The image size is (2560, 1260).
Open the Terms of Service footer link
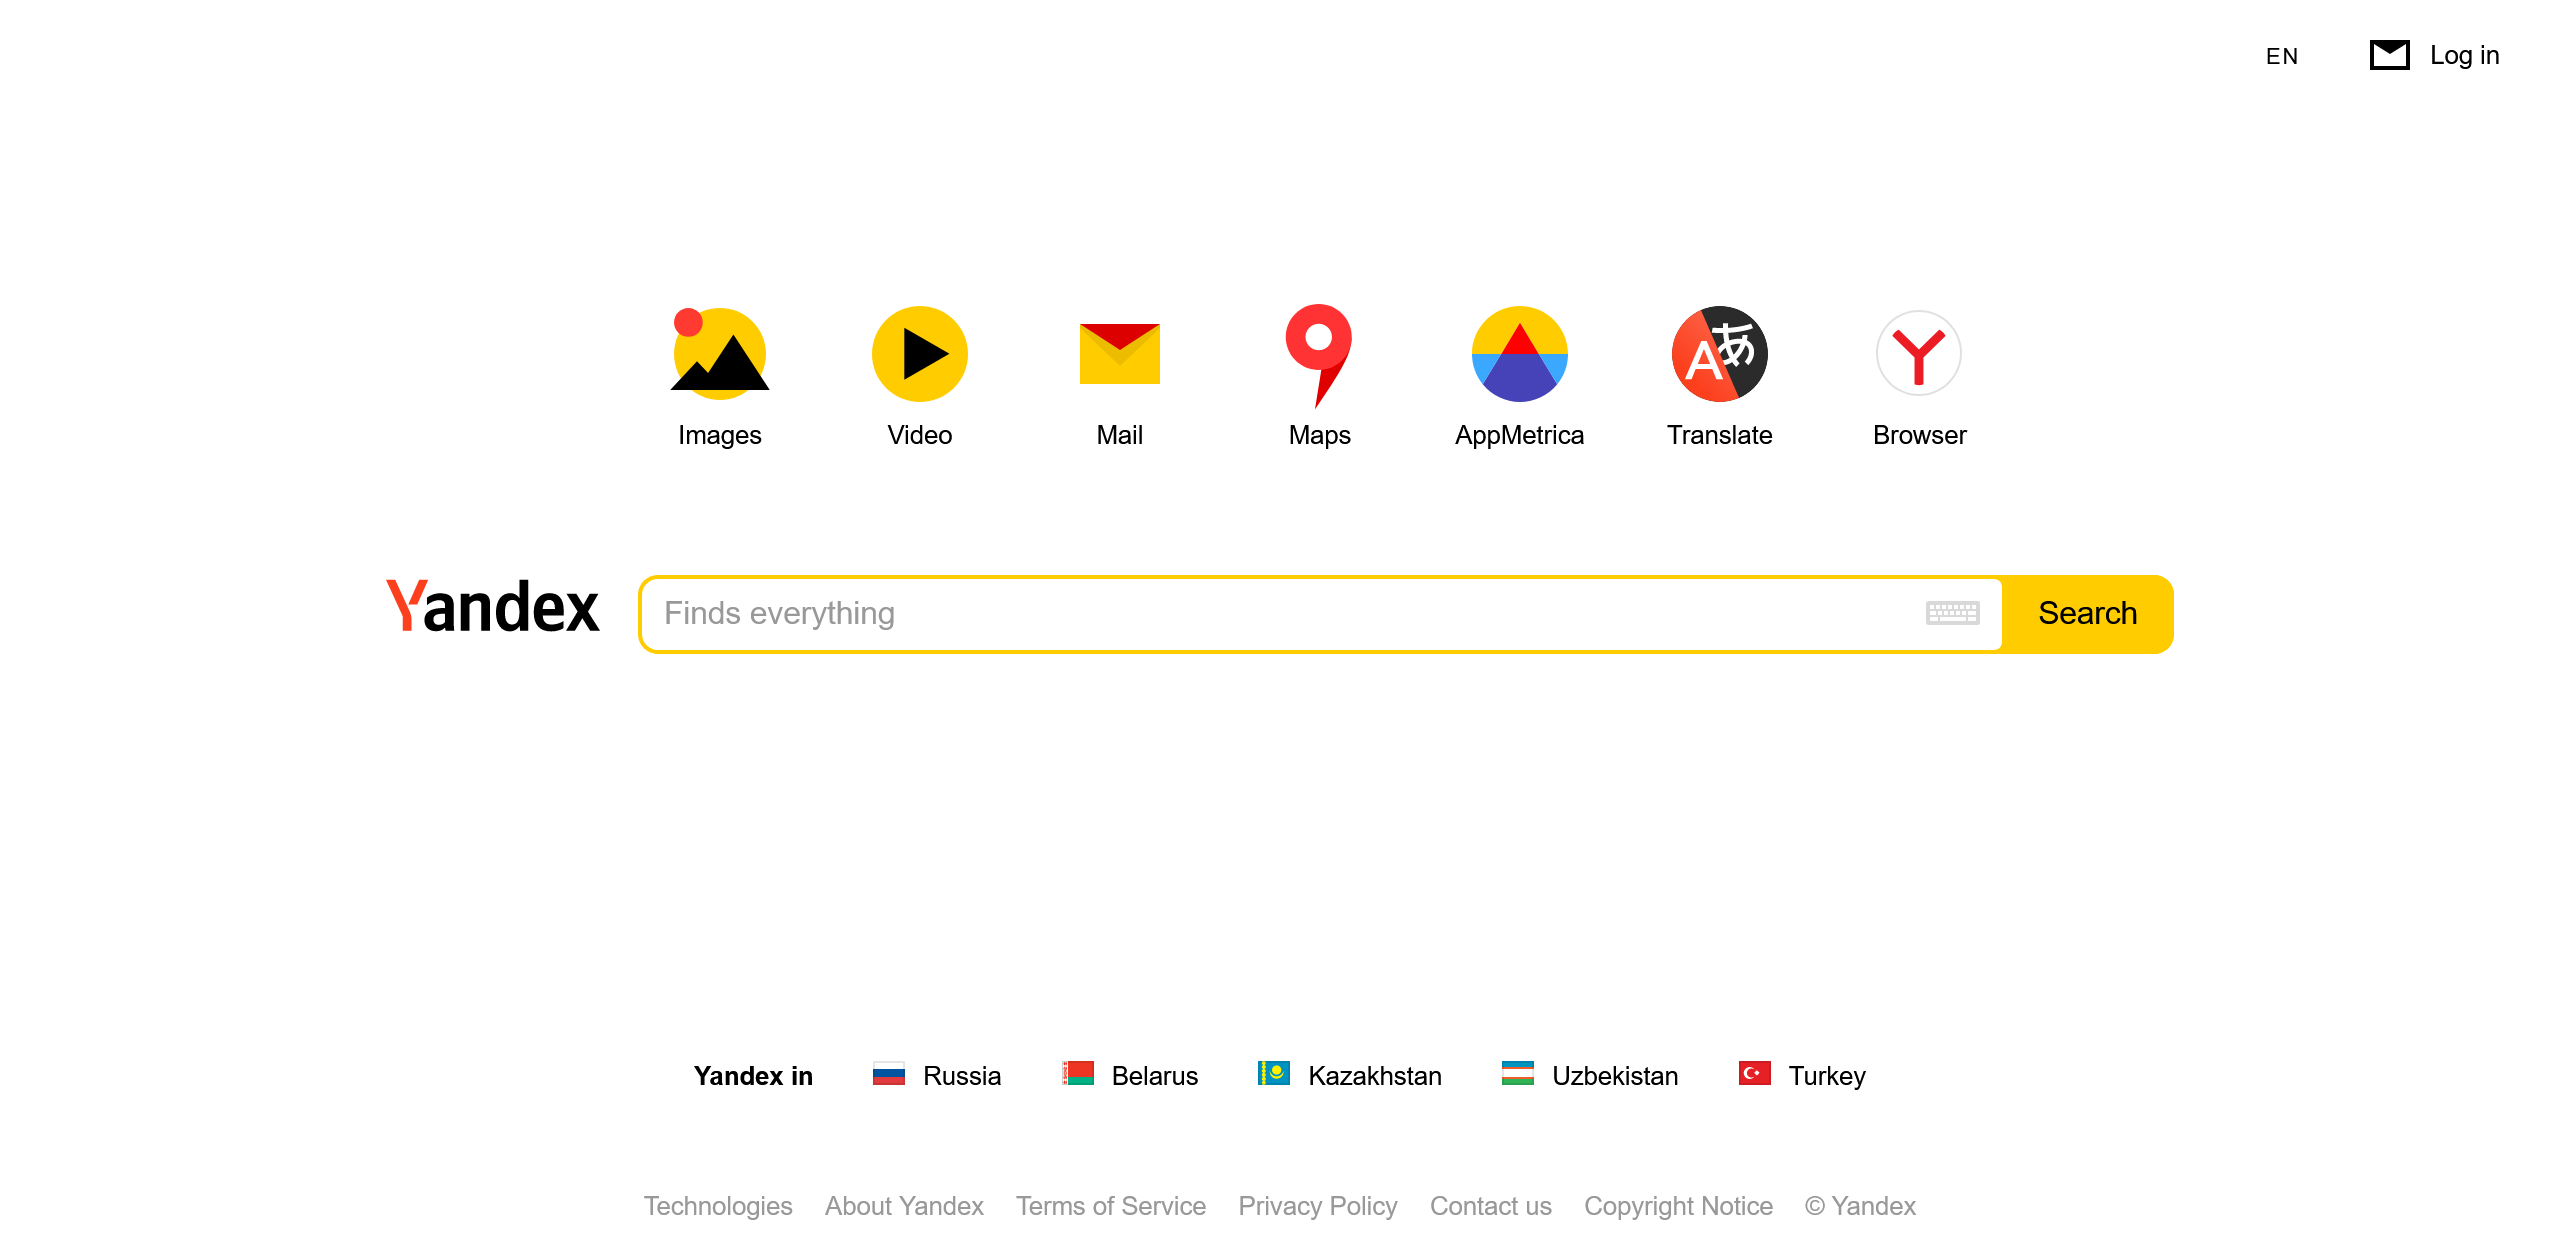pyautogui.click(x=1110, y=1206)
